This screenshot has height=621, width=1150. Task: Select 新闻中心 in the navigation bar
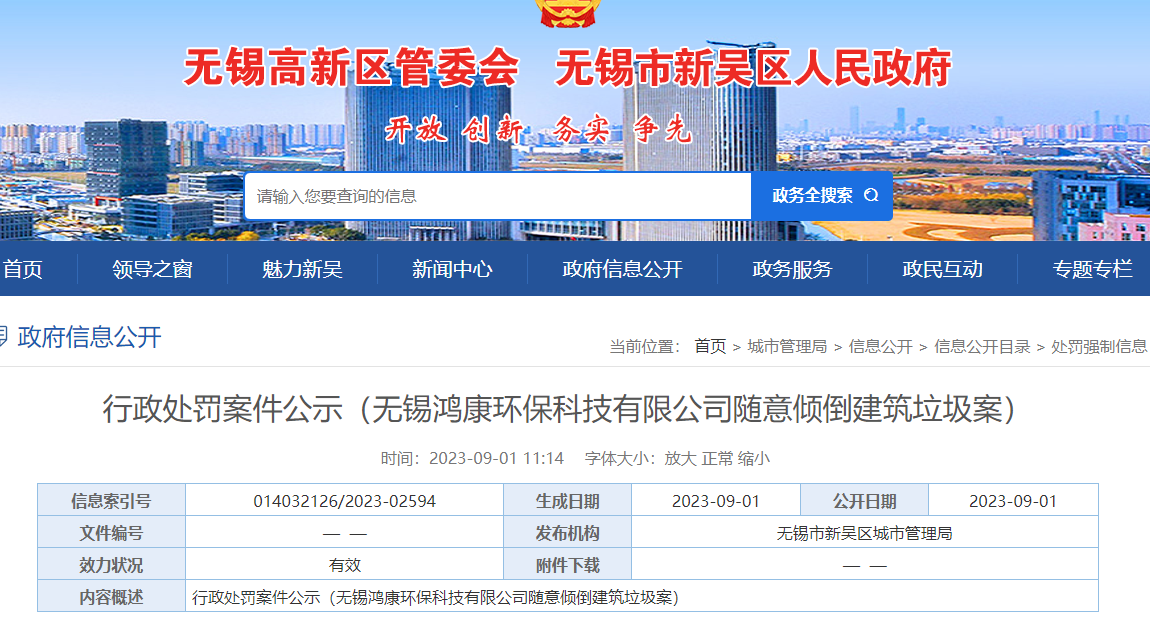pyautogui.click(x=452, y=269)
